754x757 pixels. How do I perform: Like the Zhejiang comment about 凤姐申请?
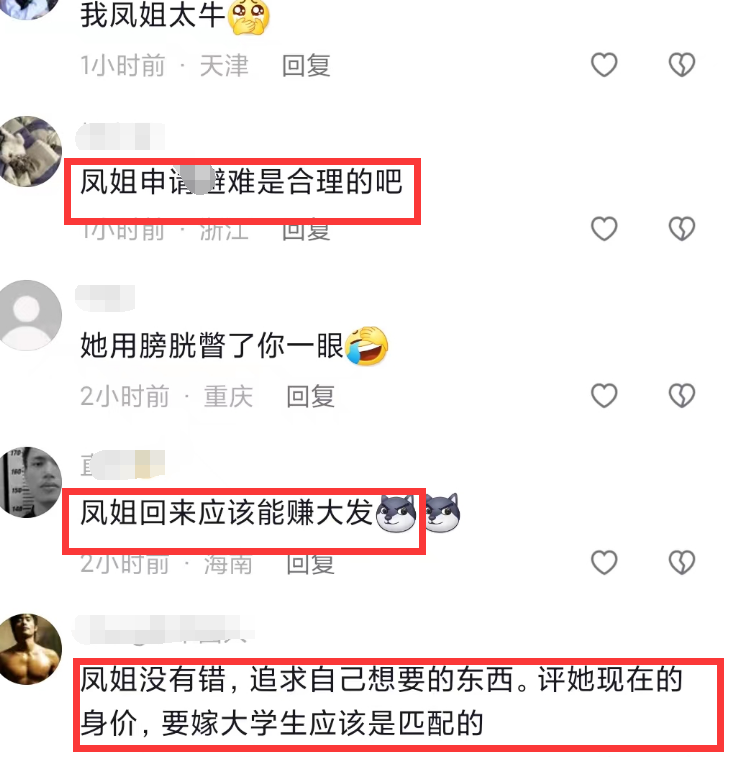point(604,228)
